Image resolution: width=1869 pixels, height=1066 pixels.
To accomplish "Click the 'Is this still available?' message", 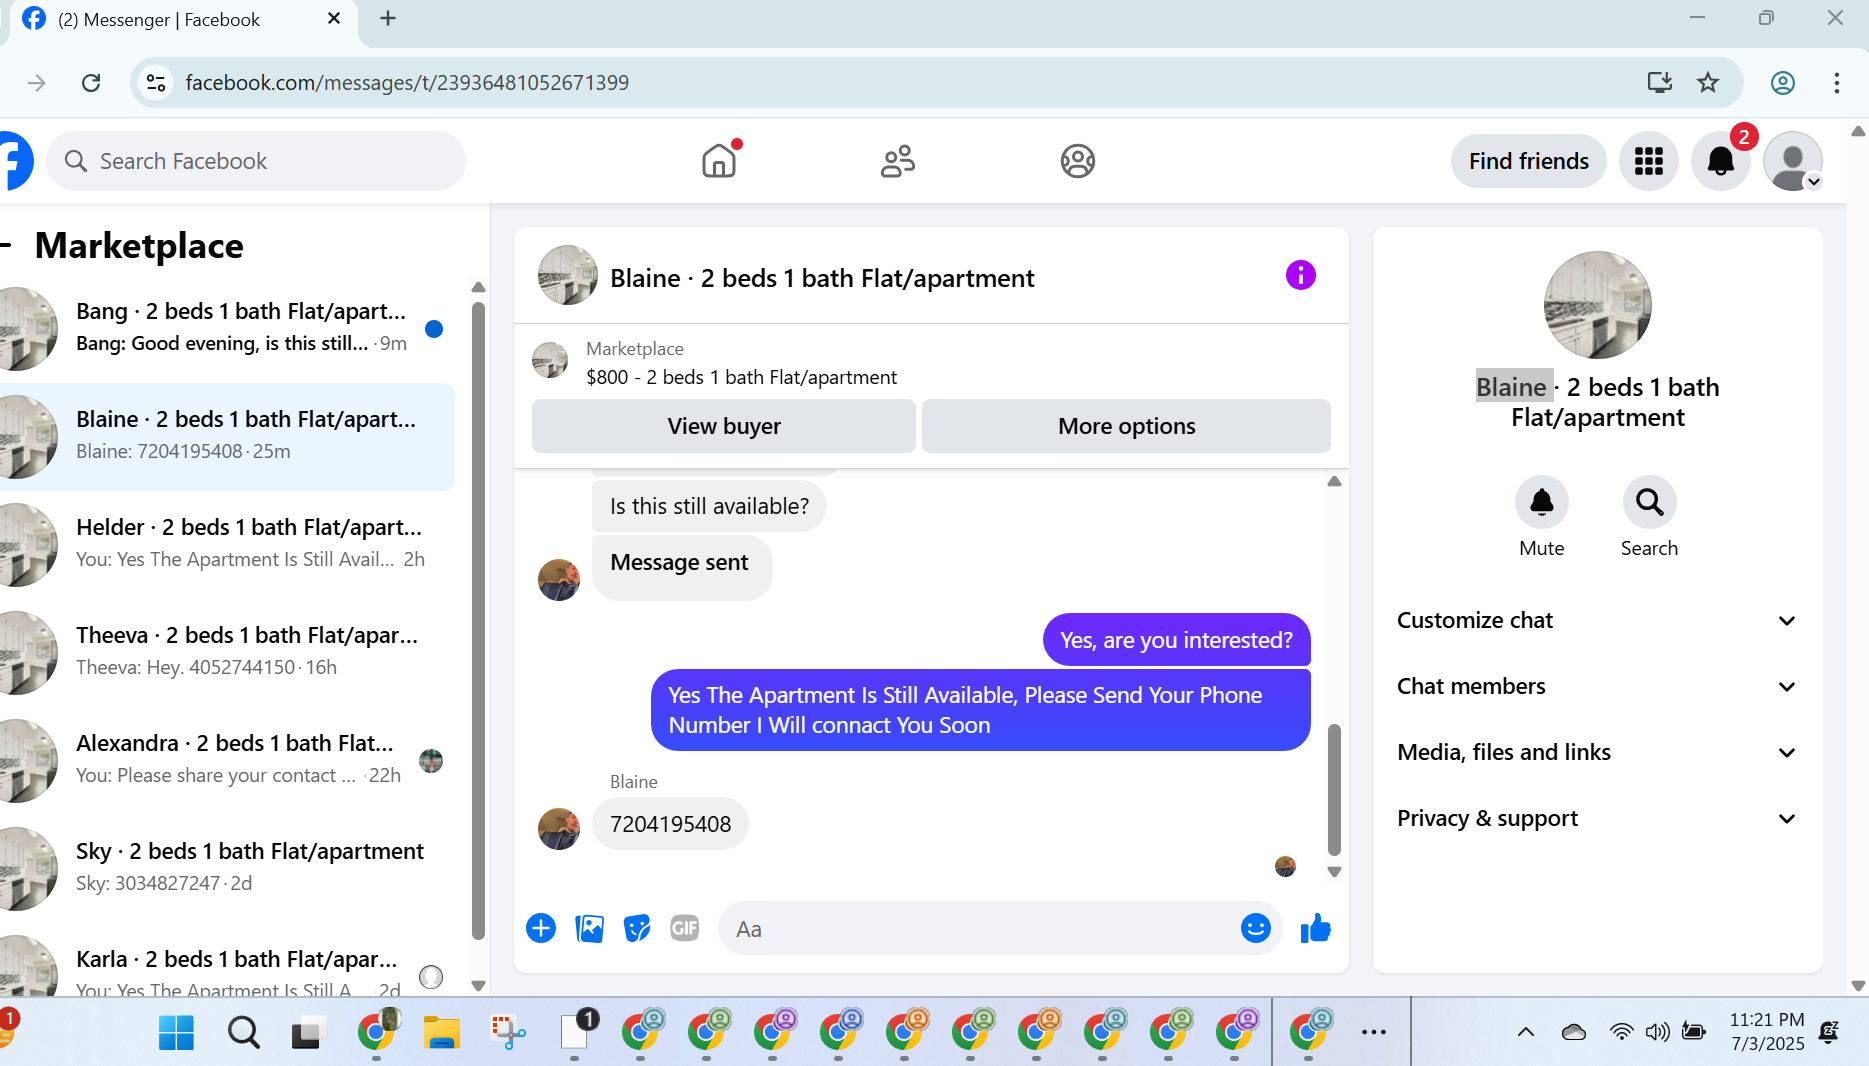I will click(709, 506).
